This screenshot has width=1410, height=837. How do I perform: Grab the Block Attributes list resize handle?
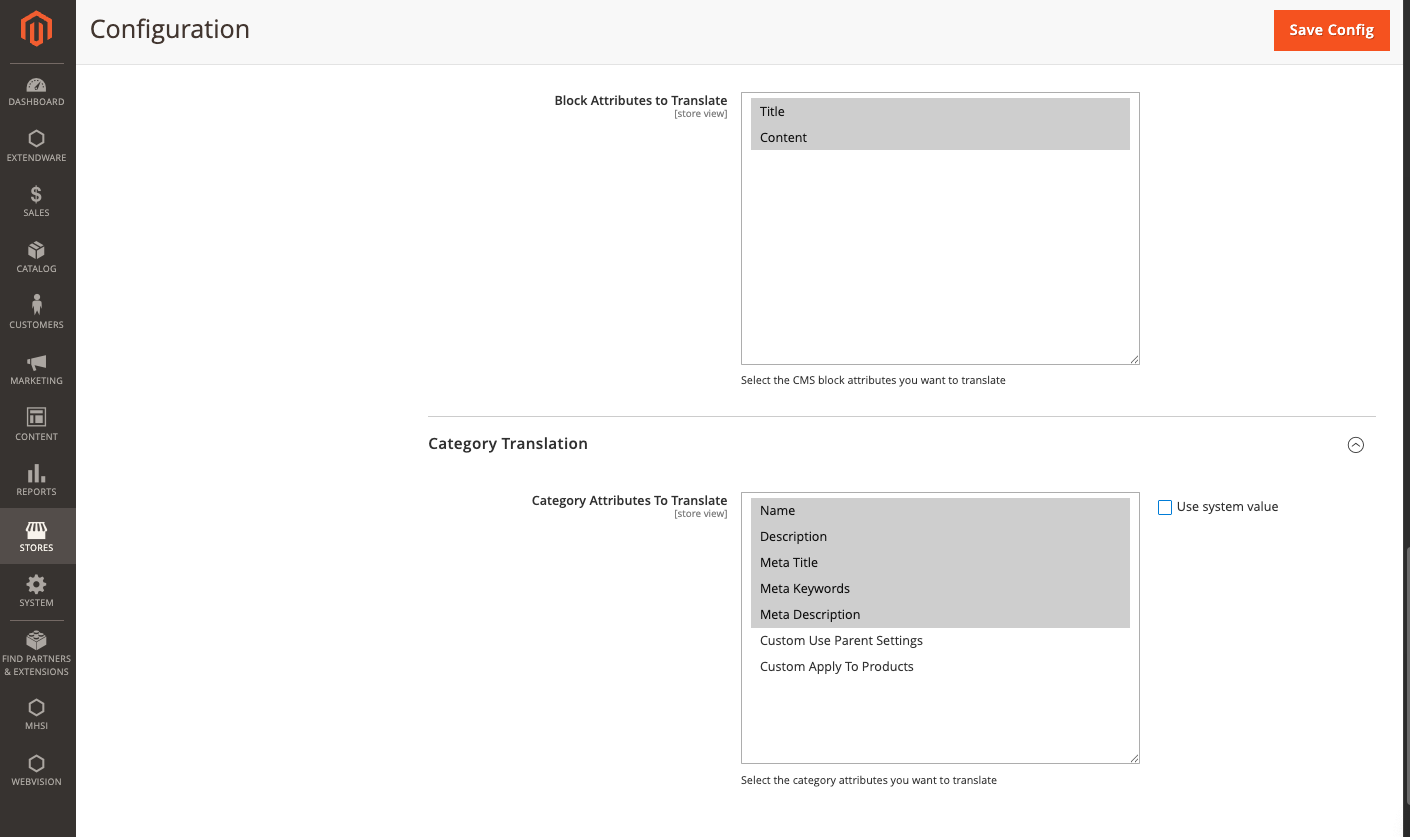(x=1134, y=359)
